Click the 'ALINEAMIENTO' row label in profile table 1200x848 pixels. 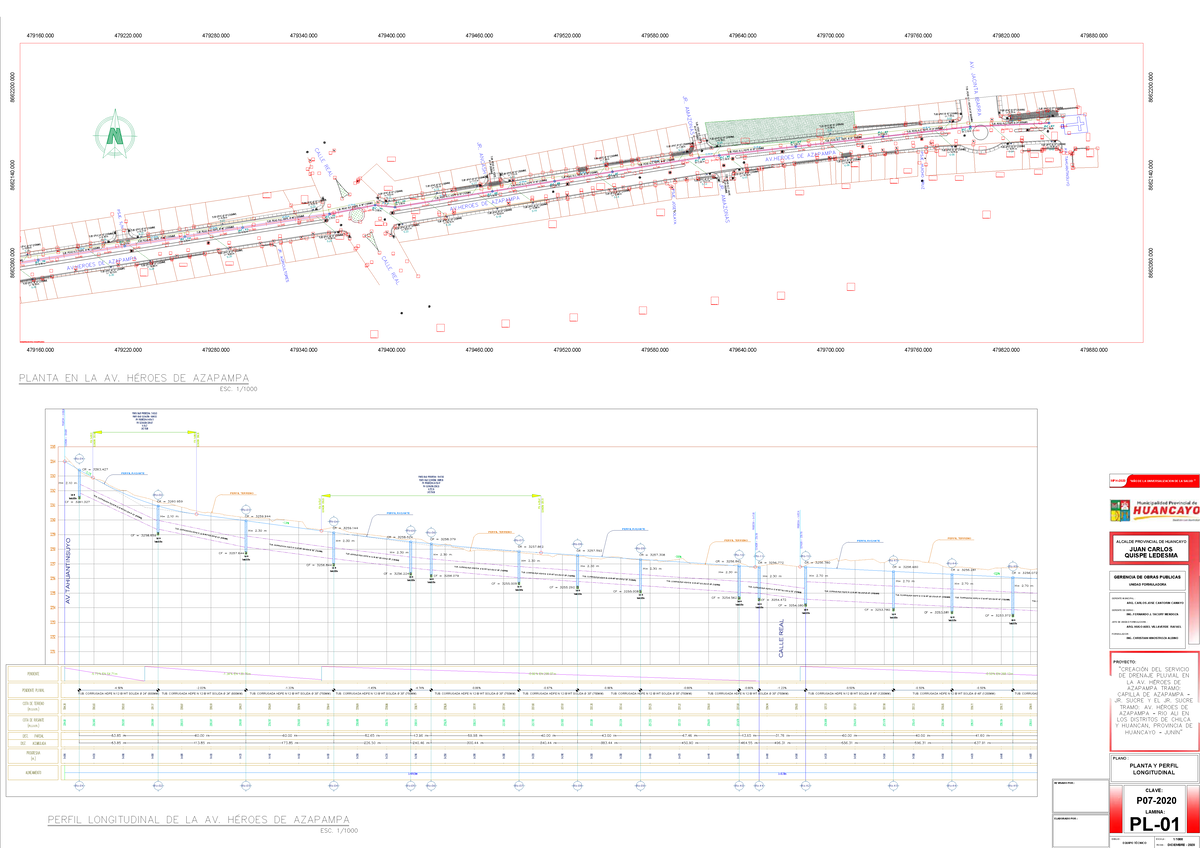point(33,772)
